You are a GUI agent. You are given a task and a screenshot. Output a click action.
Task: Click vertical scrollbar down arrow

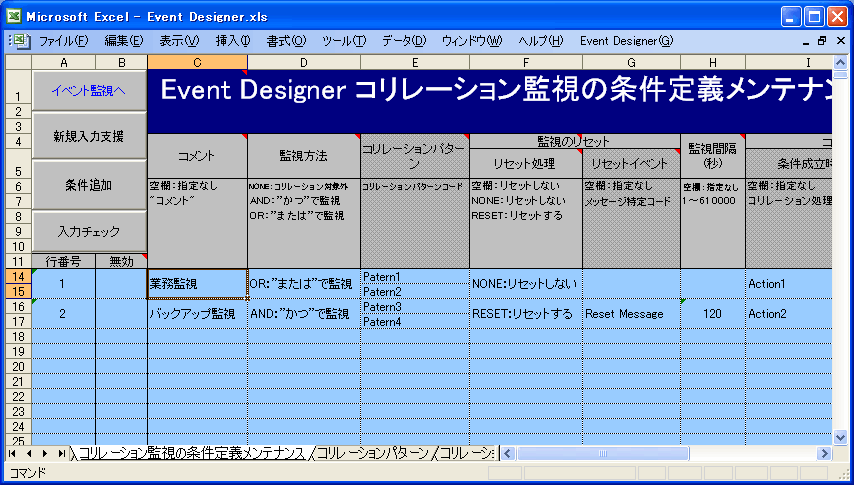(x=840, y=436)
